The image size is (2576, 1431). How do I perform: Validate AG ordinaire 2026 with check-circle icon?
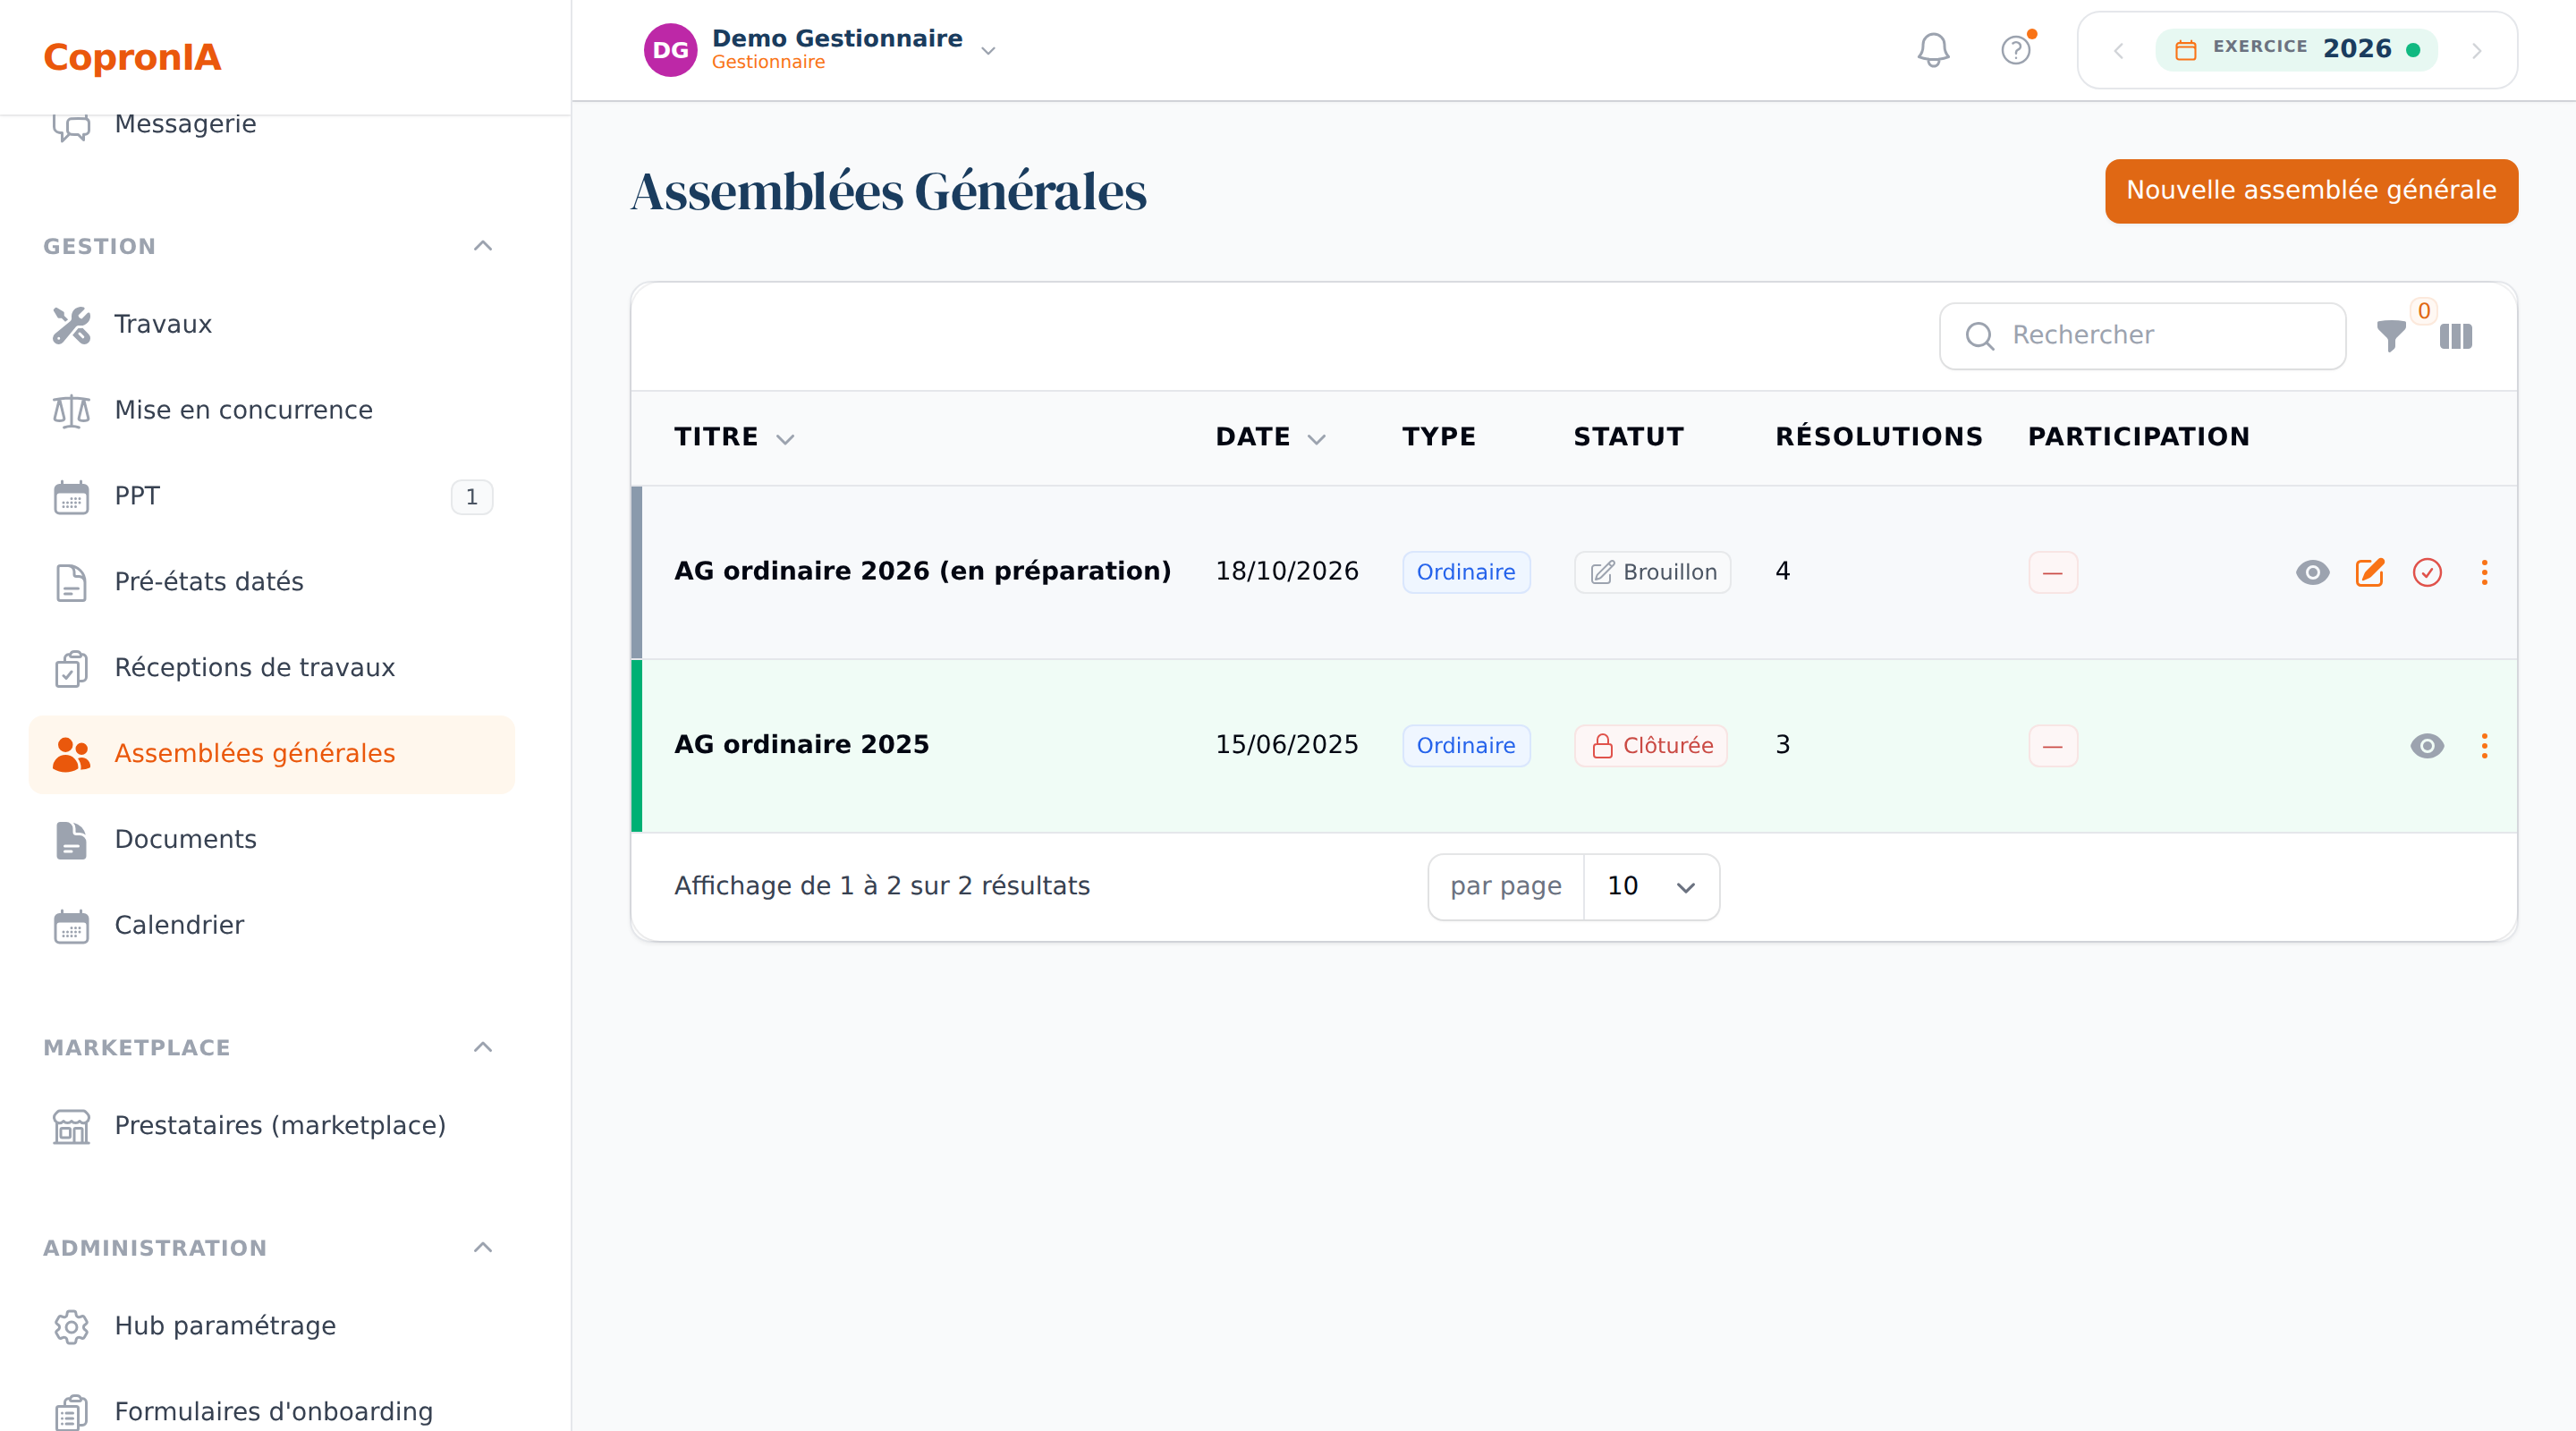[x=2427, y=572]
